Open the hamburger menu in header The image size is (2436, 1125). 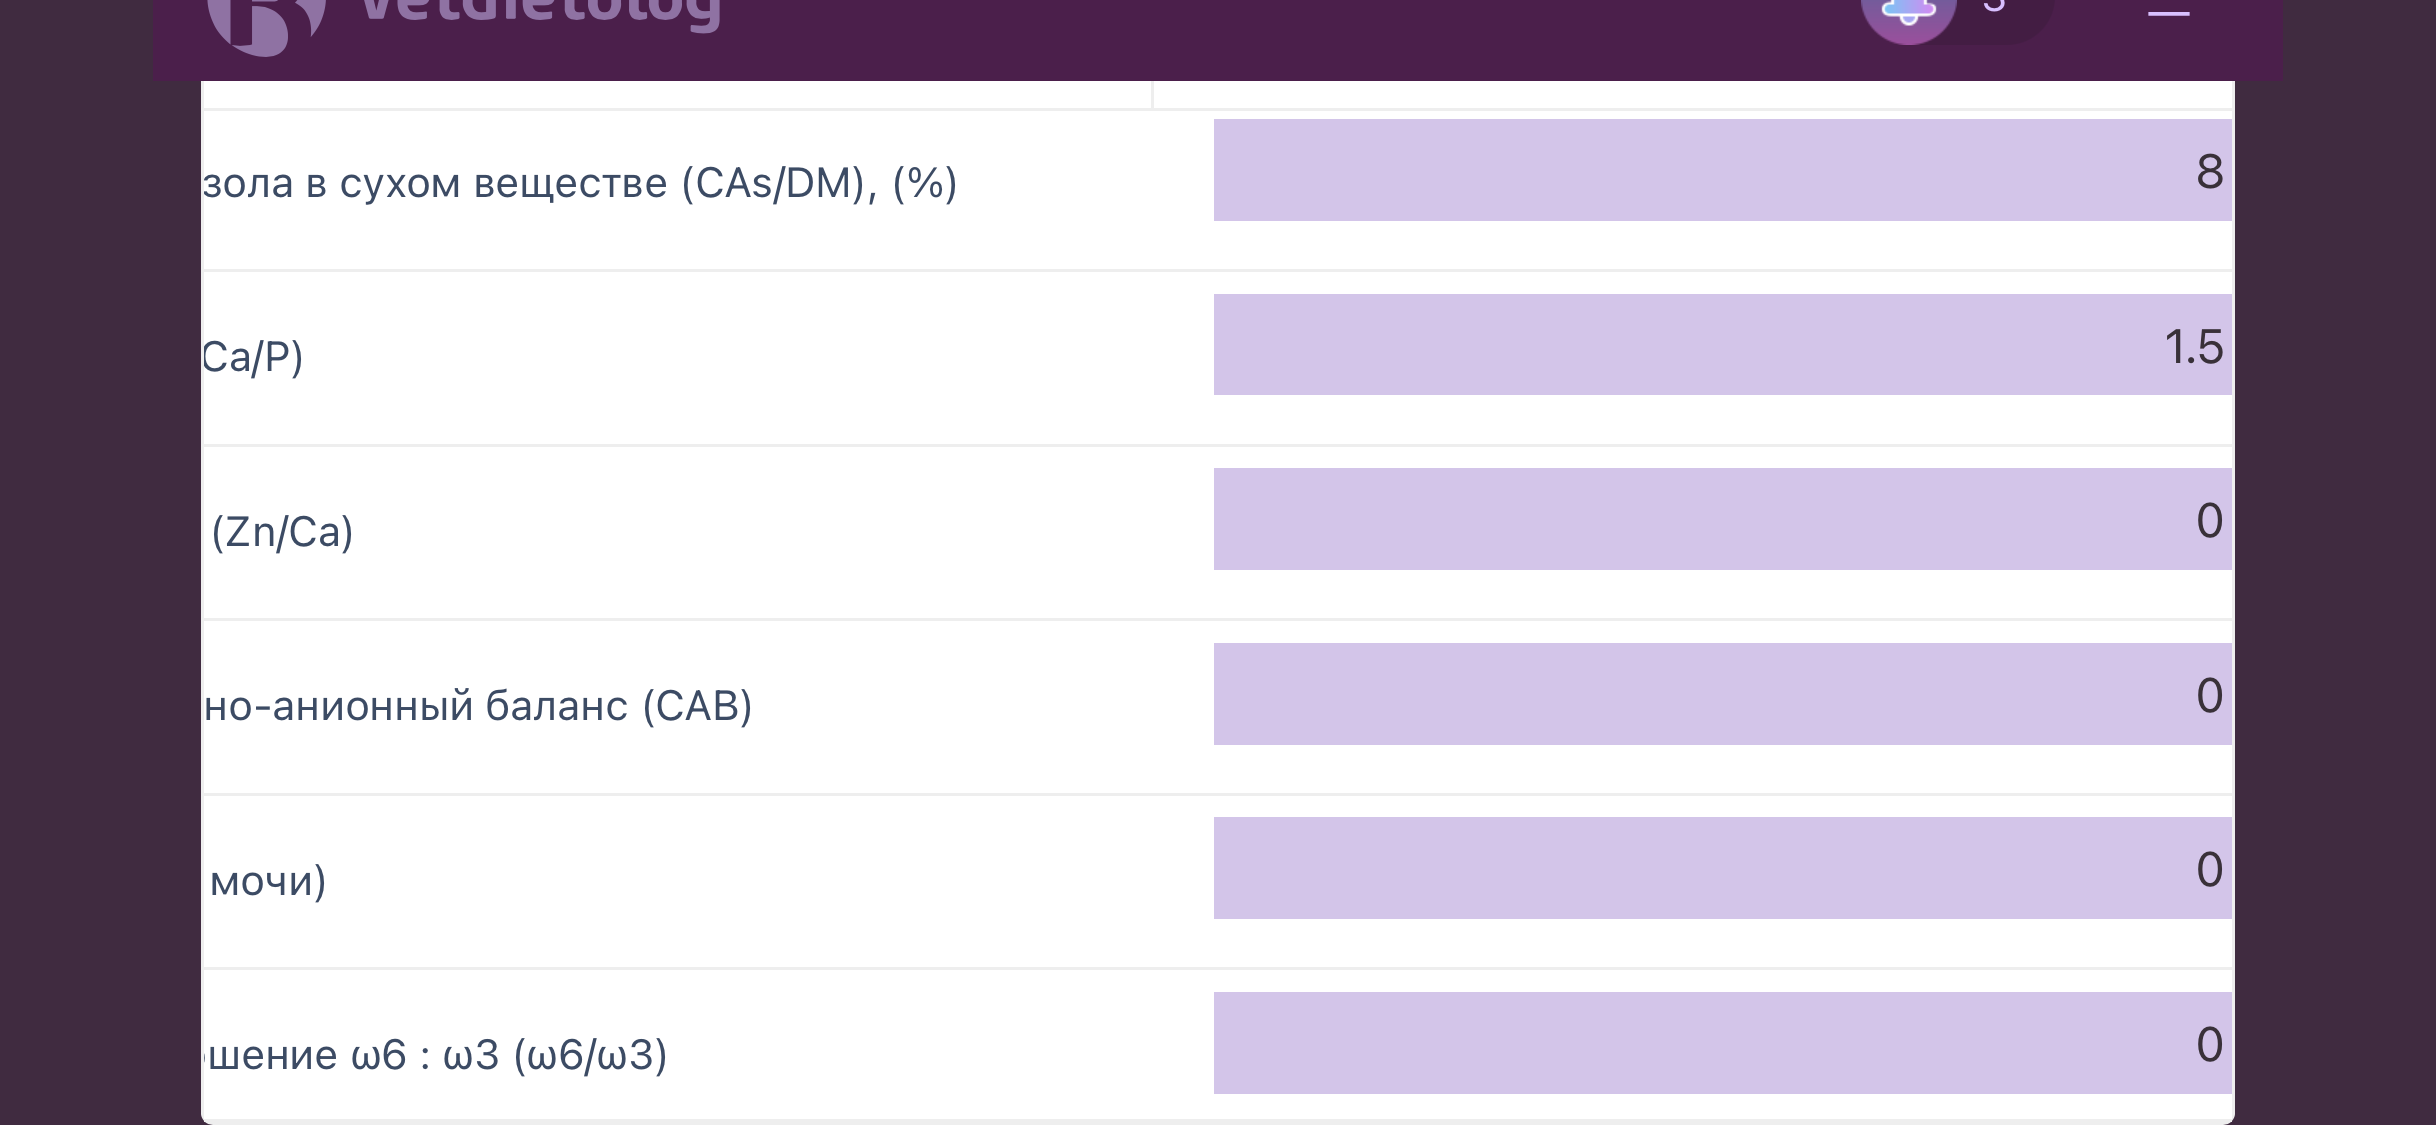pyautogui.click(x=2168, y=10)
